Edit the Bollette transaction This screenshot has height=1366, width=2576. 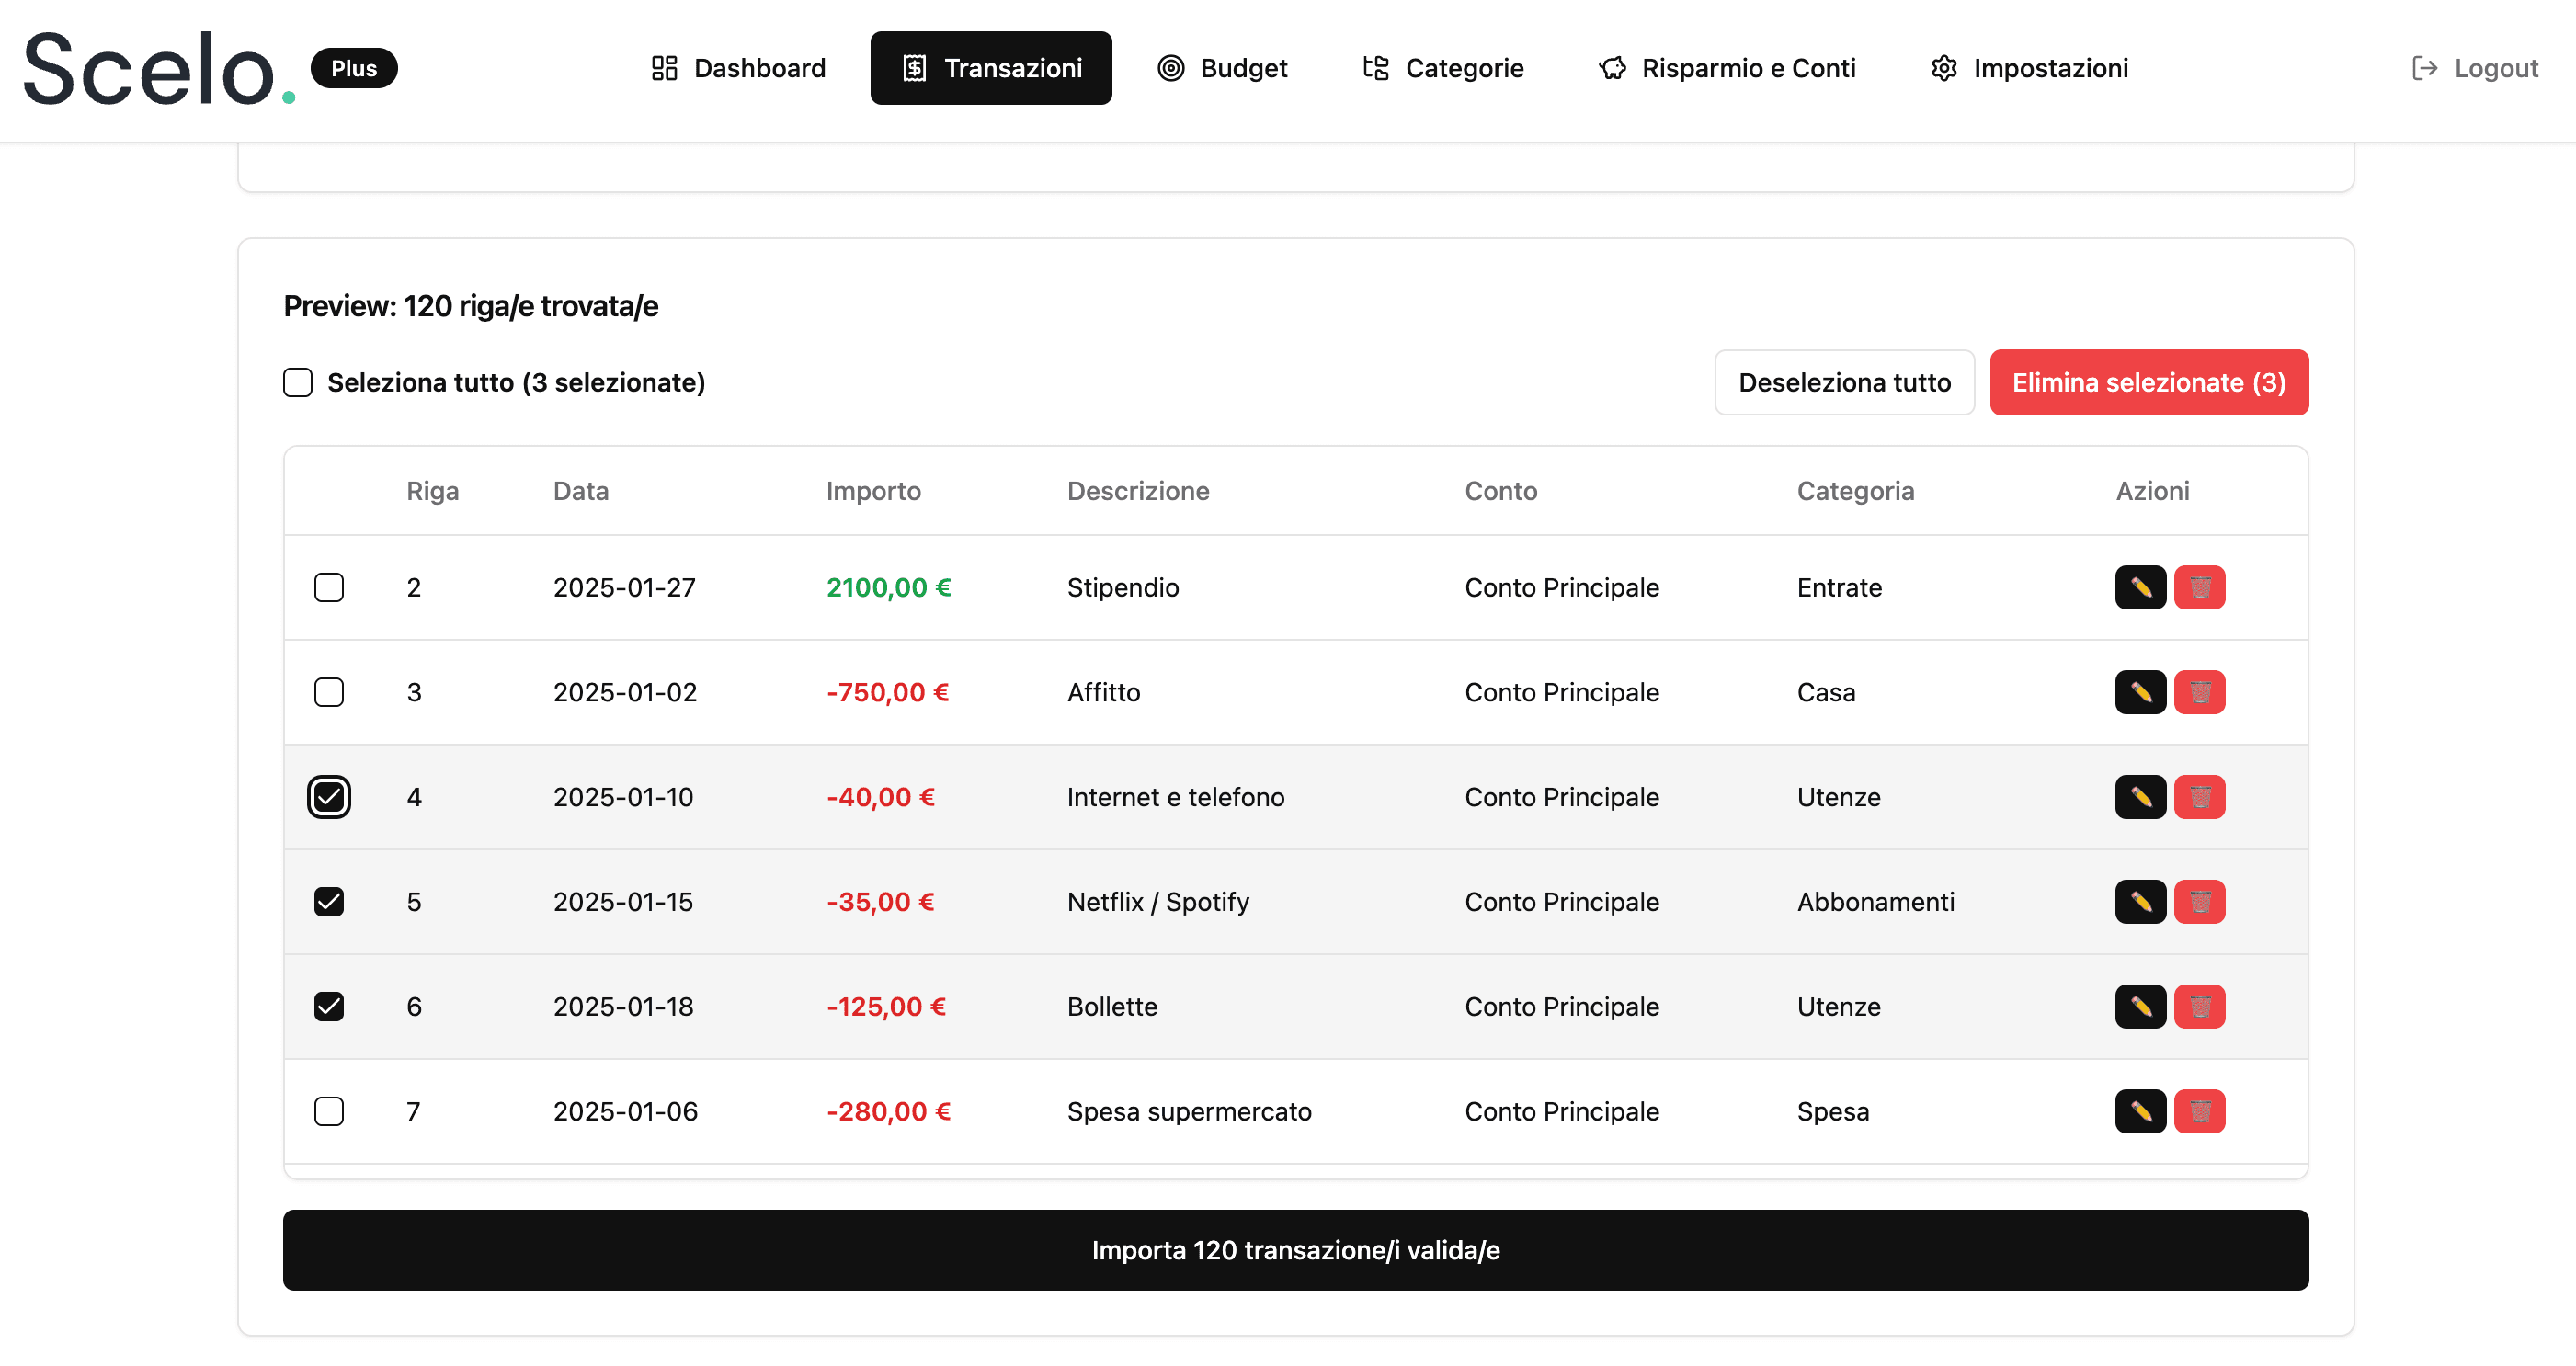(2140, 1006)
